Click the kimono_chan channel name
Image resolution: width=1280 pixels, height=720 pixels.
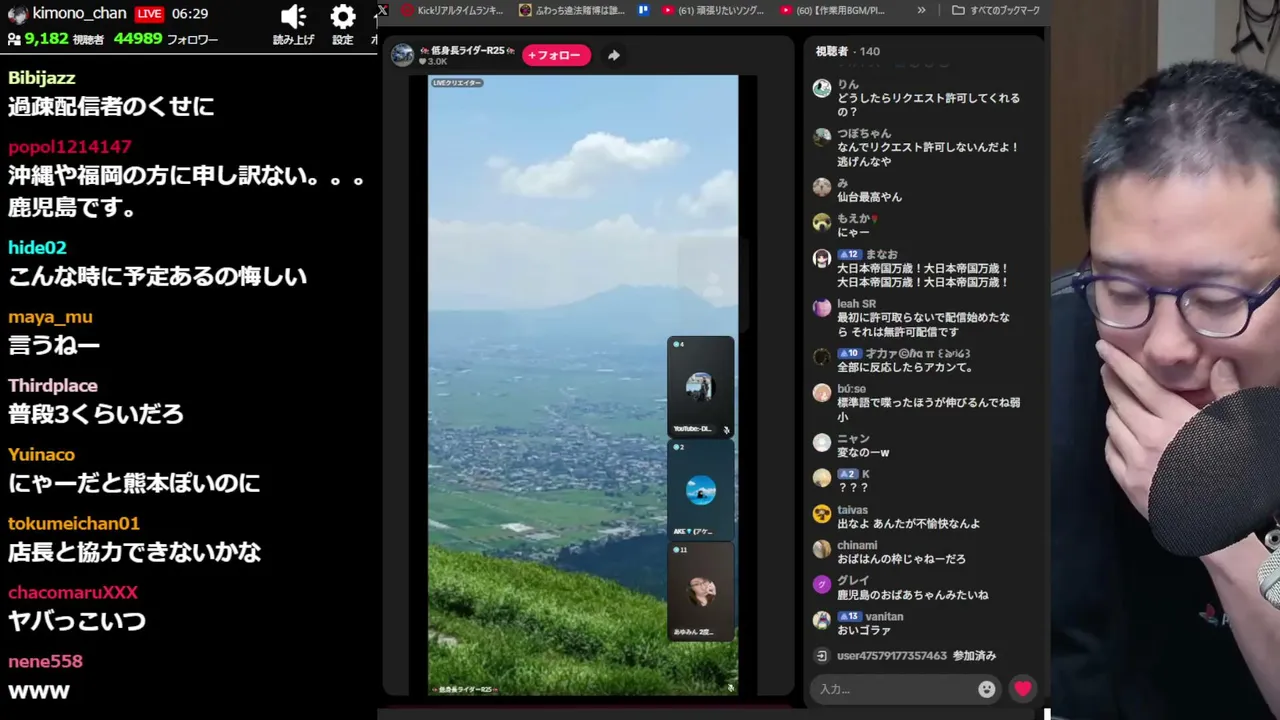pyautogui.click(x=80, y=14)
